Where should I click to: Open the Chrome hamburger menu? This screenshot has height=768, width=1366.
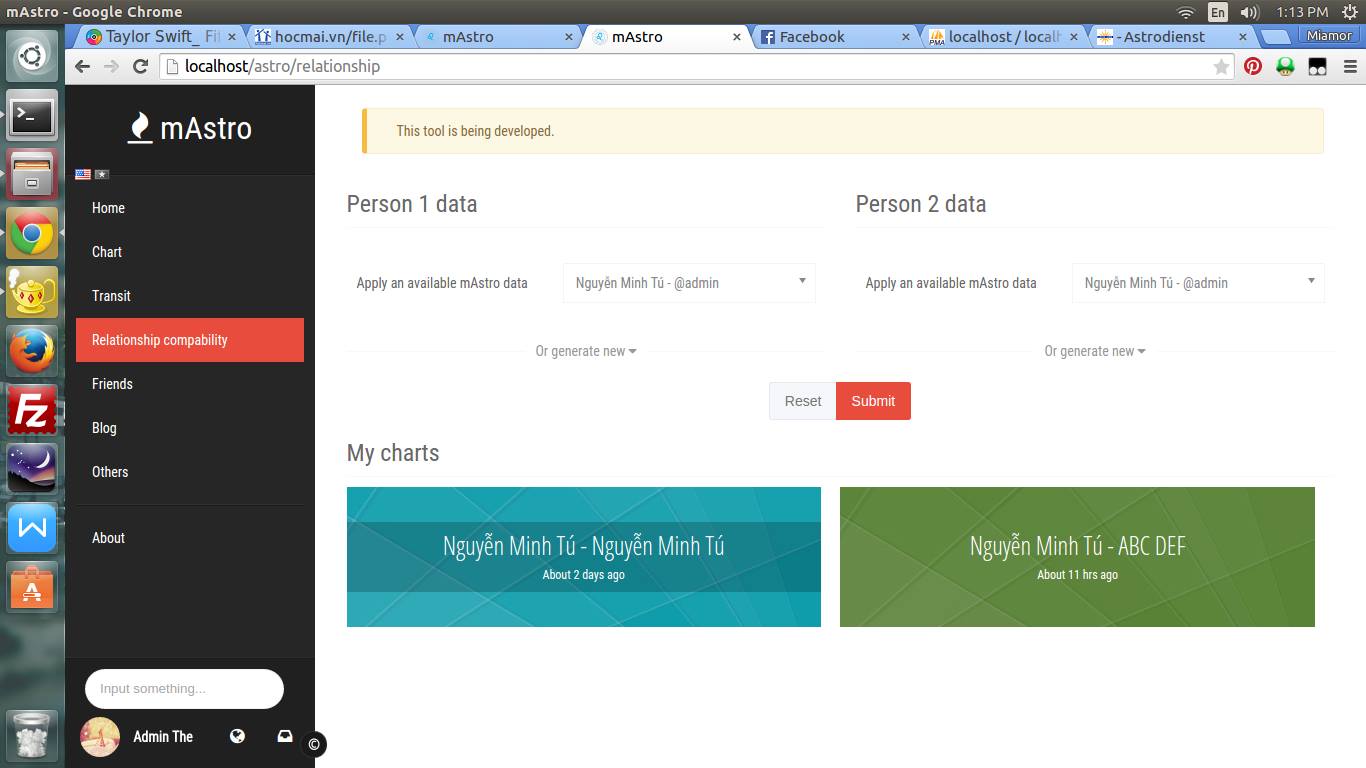click(x=1350, y=66)
